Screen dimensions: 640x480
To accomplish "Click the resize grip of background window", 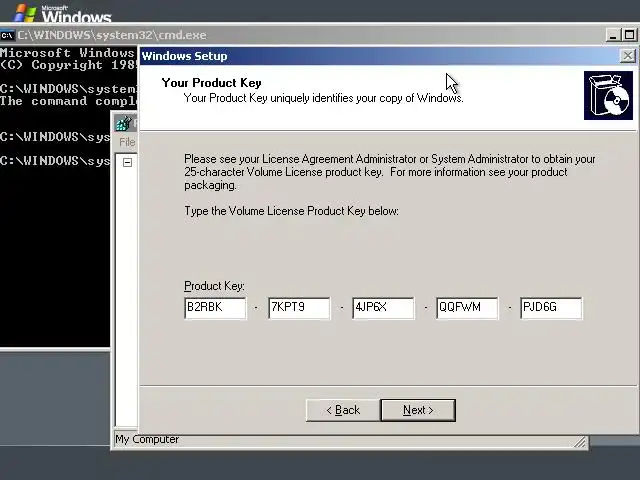I will [x=580, y=442].
